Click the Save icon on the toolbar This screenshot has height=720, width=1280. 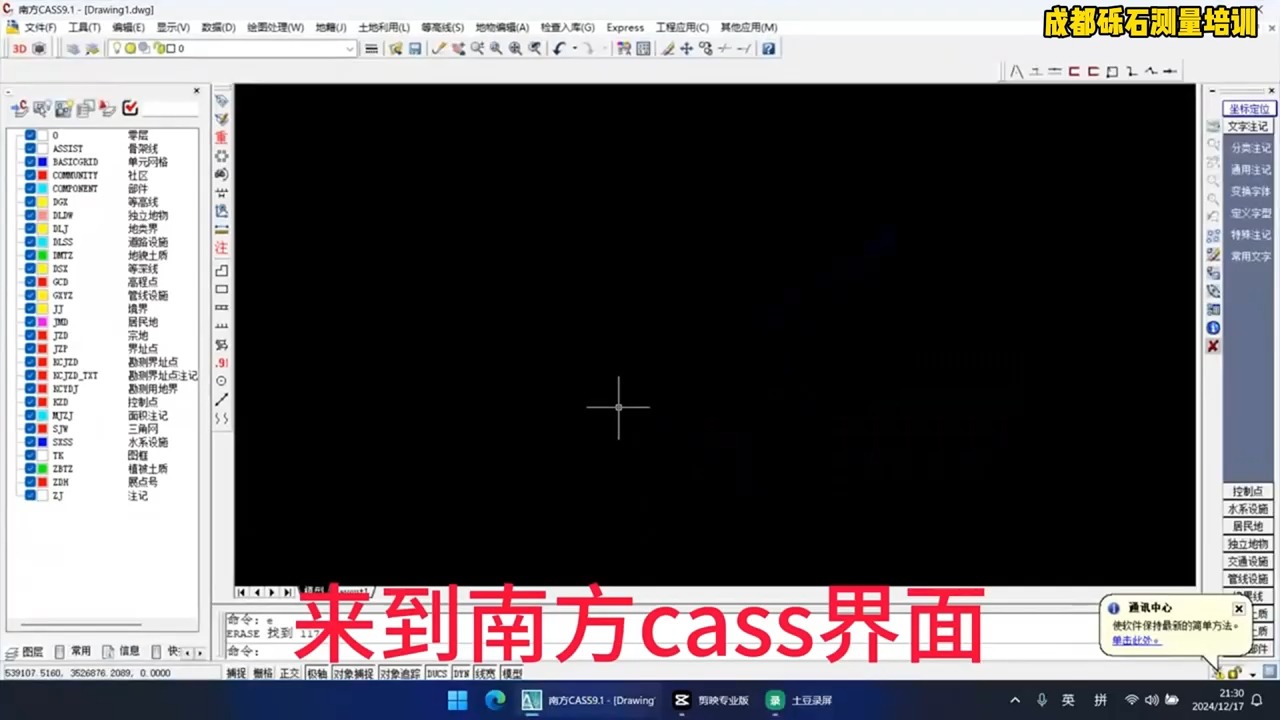tap(416, 48)
